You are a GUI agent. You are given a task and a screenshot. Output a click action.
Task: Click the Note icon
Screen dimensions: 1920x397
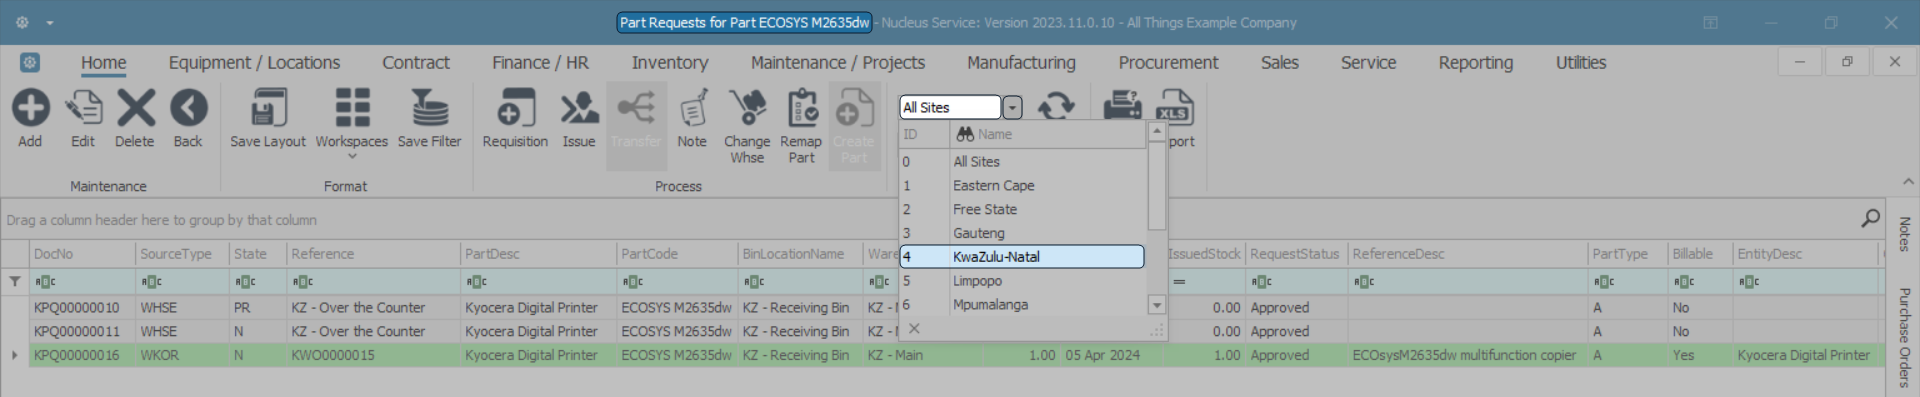click(692, 108)
